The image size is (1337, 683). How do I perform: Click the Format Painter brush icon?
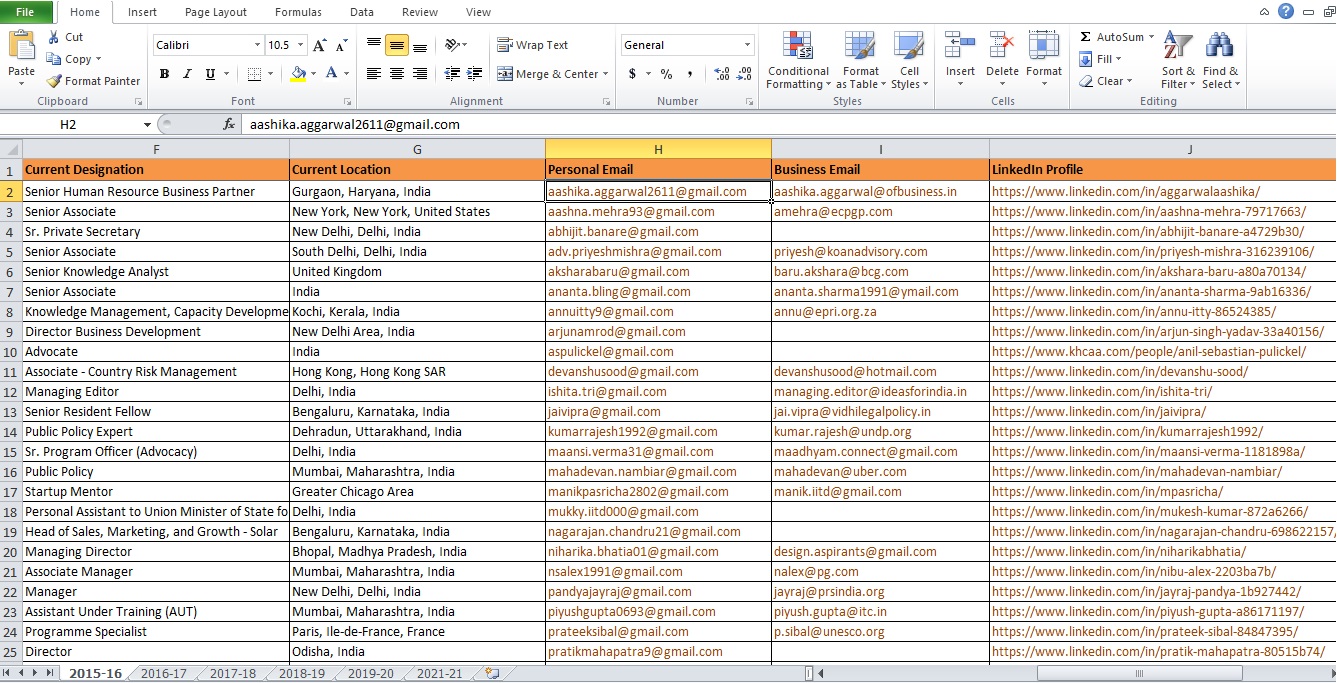click(x=54, y=81)
